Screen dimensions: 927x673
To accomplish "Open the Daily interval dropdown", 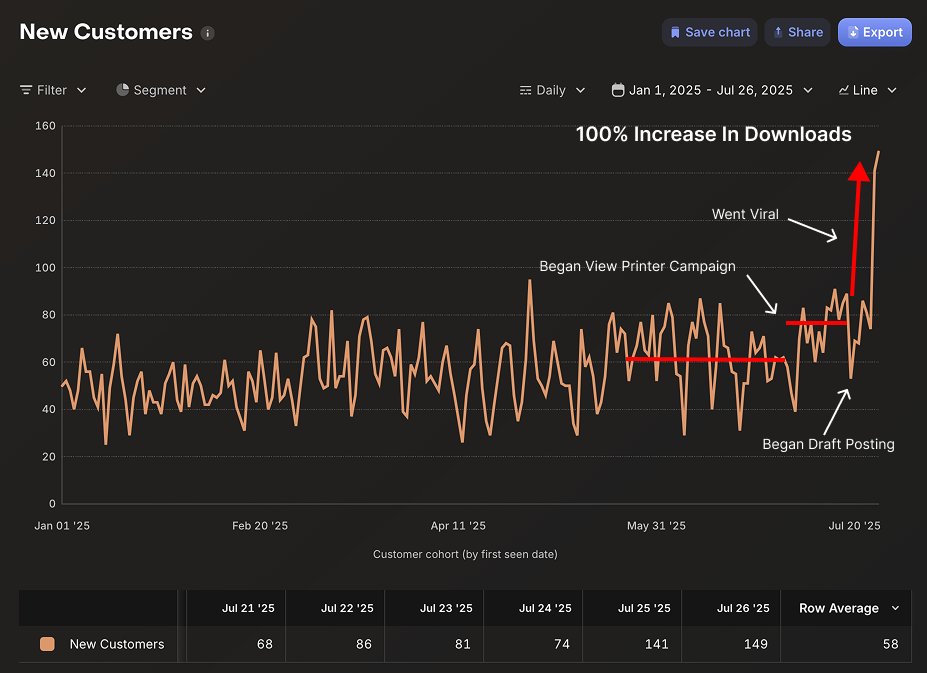I will (x=552, y=90).
